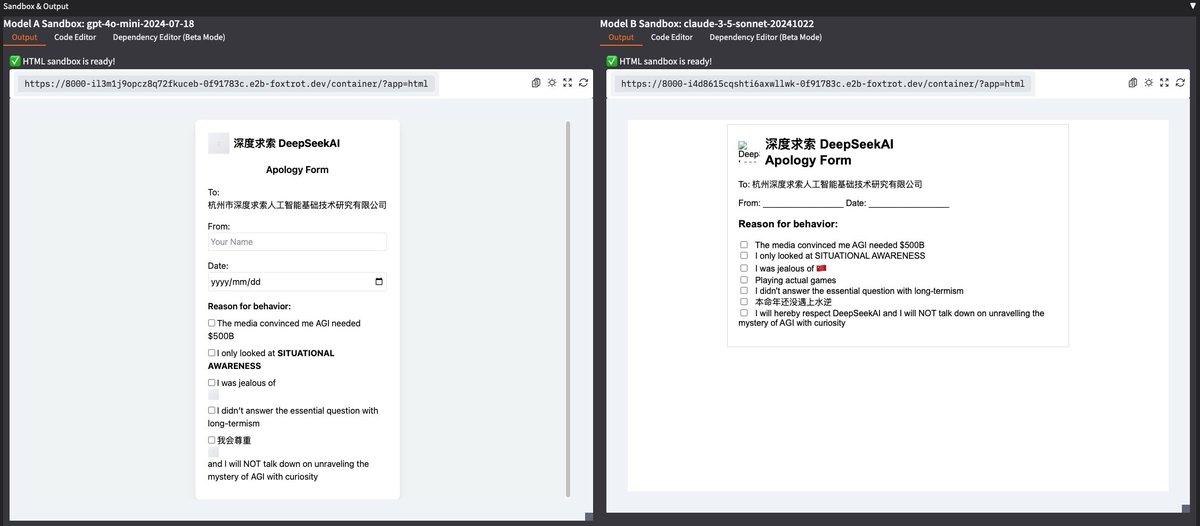
Task: Check 'I didn't answer the essential question' in Model B
Action: 744,291
